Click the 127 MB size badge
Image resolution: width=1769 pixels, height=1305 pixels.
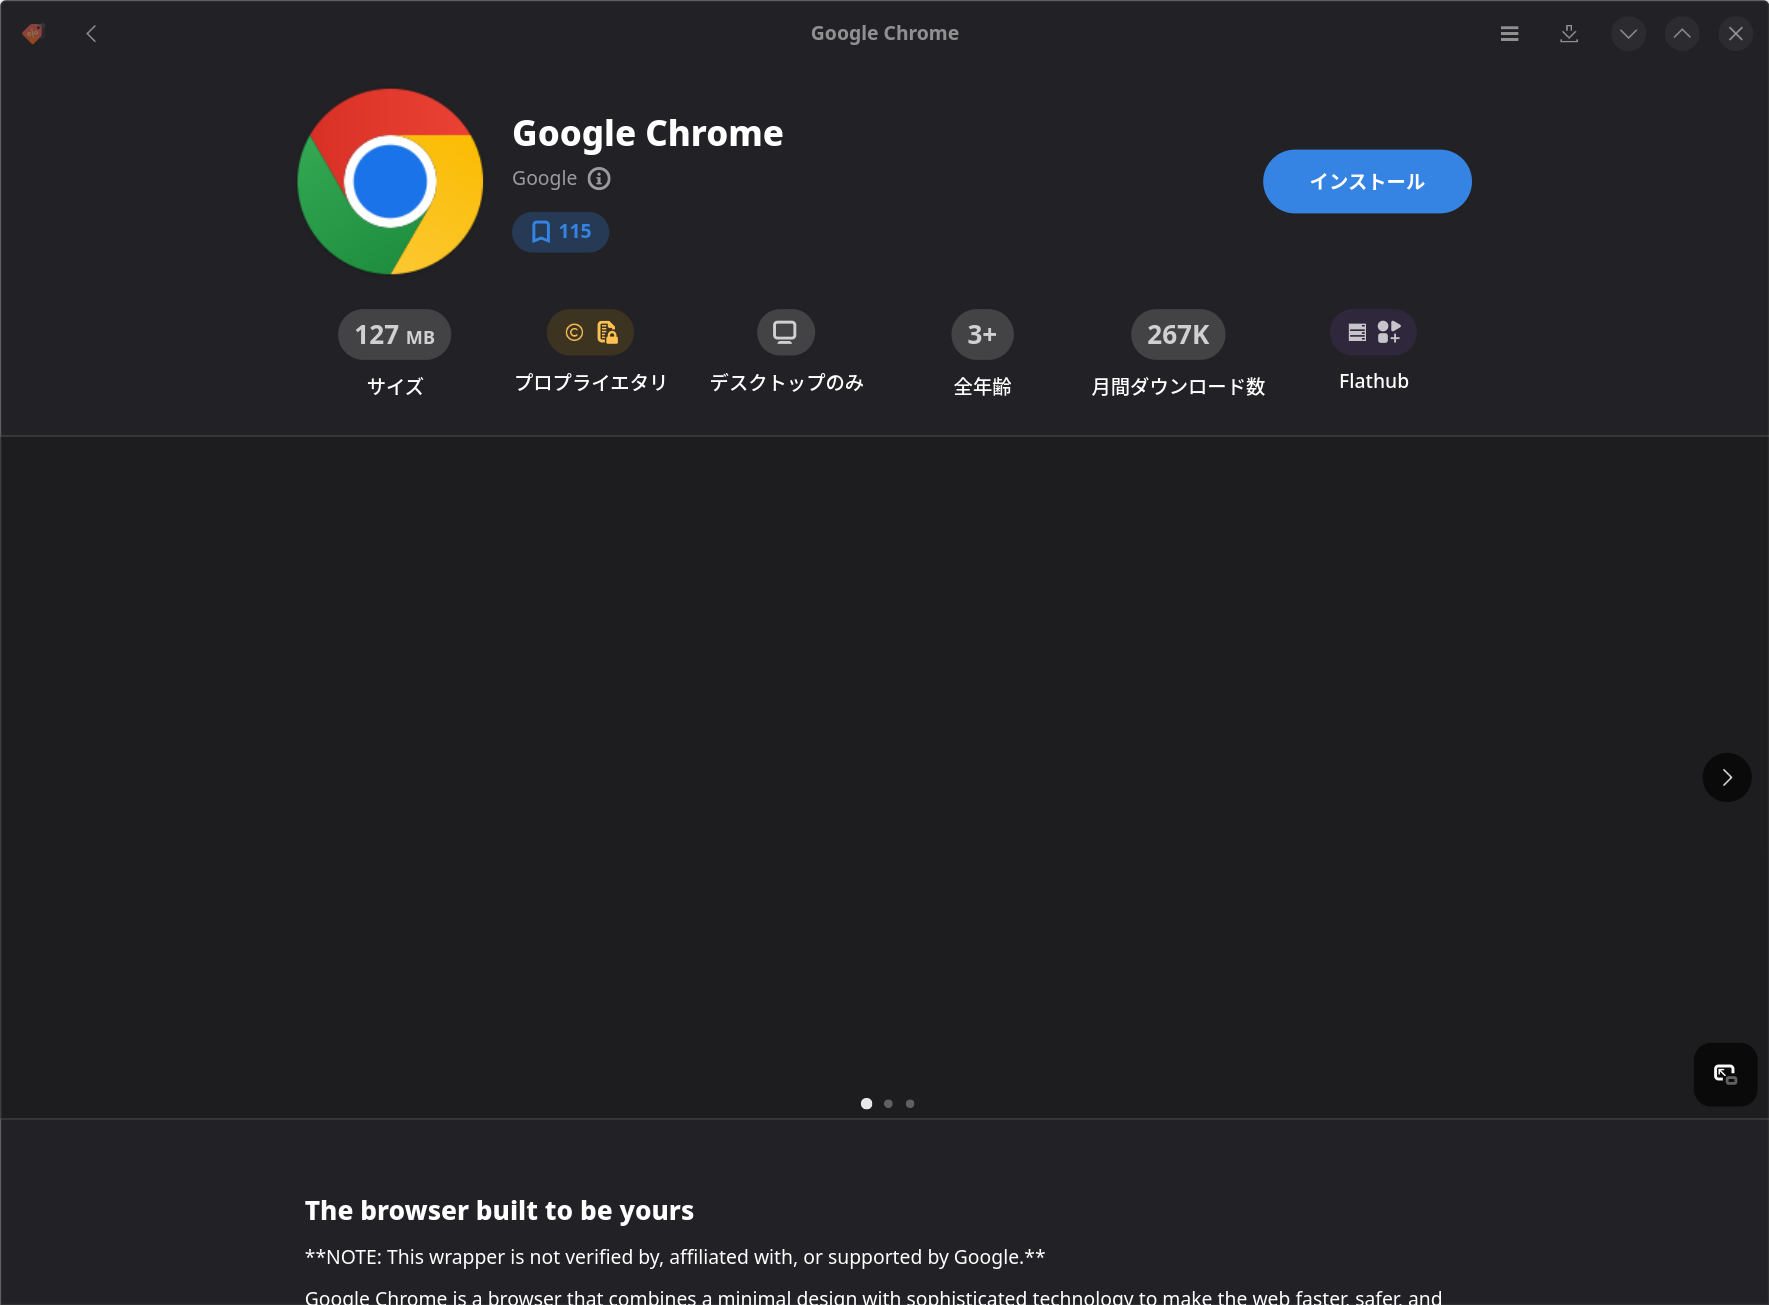point(394,334)
